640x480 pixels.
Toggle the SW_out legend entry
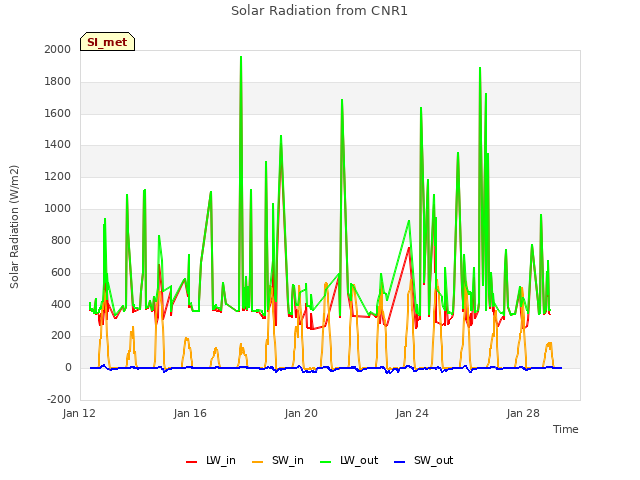tap(423, 460)
